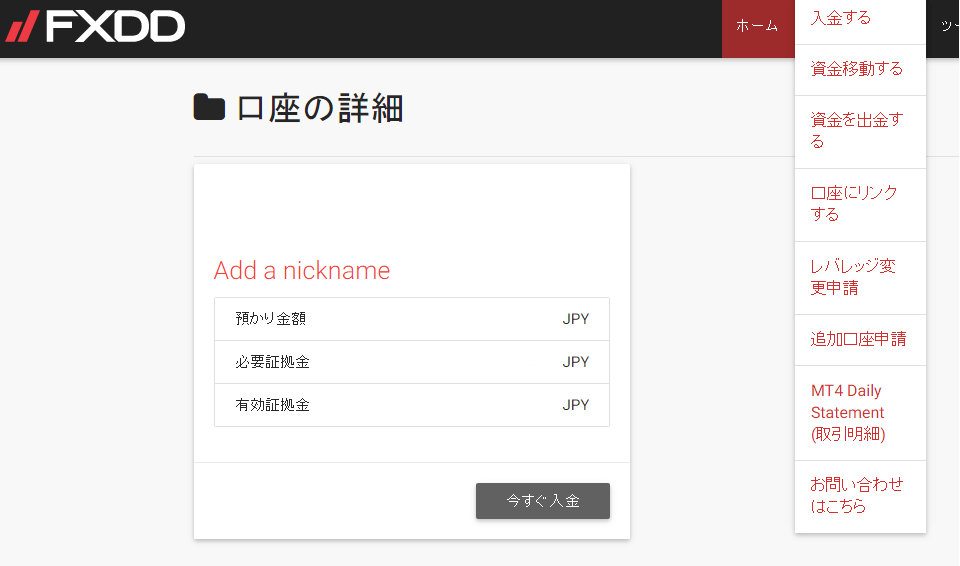
Task: Click the 有効証拠金 row label
Action: tap(272, 405)
